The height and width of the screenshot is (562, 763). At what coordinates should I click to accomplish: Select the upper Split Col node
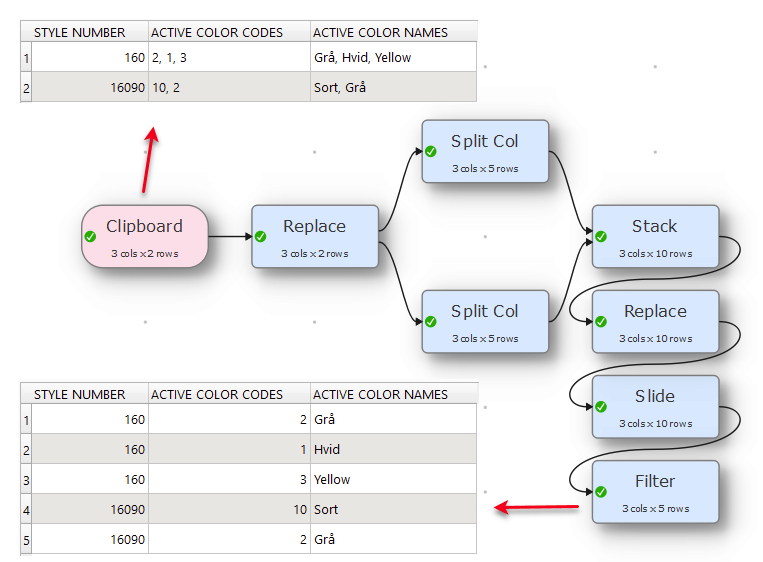click(x=485, y=151)
